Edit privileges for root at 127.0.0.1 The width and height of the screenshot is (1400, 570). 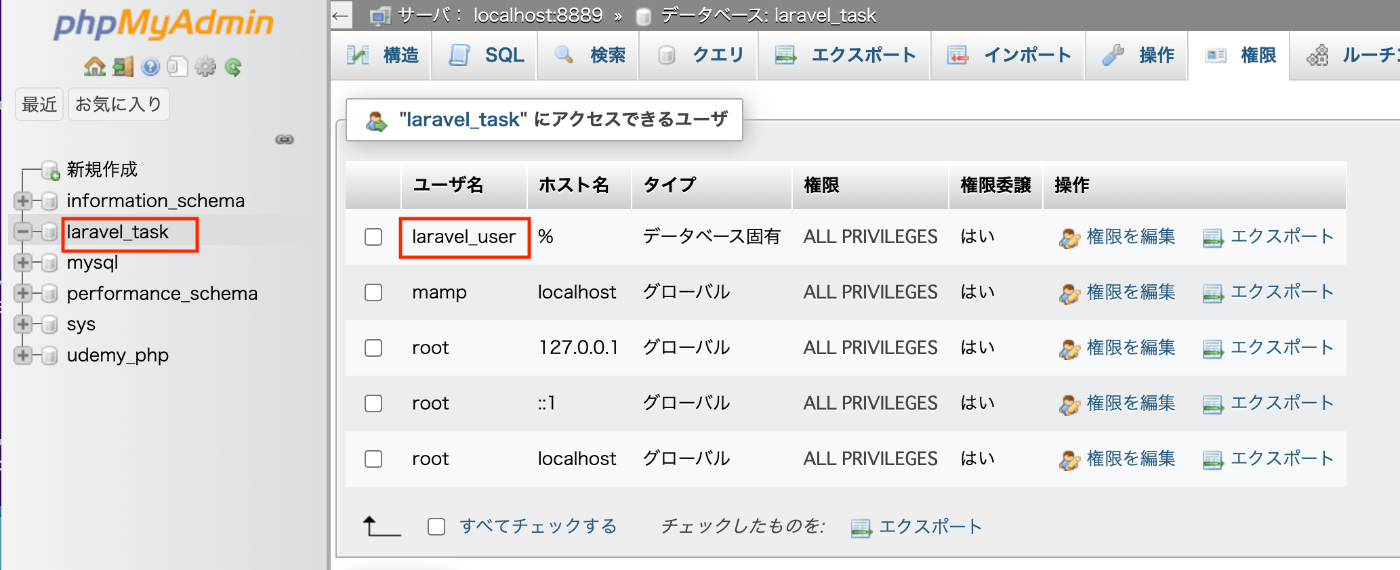[x=1118, y=348]
